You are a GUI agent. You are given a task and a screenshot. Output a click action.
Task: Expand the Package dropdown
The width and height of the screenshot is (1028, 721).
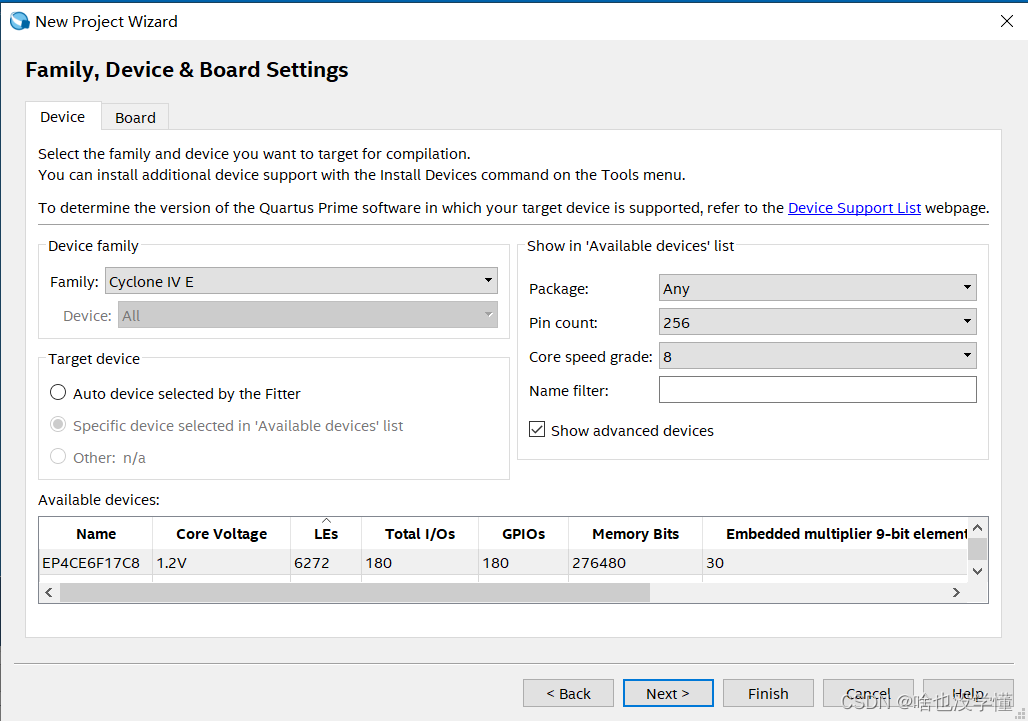817,288
